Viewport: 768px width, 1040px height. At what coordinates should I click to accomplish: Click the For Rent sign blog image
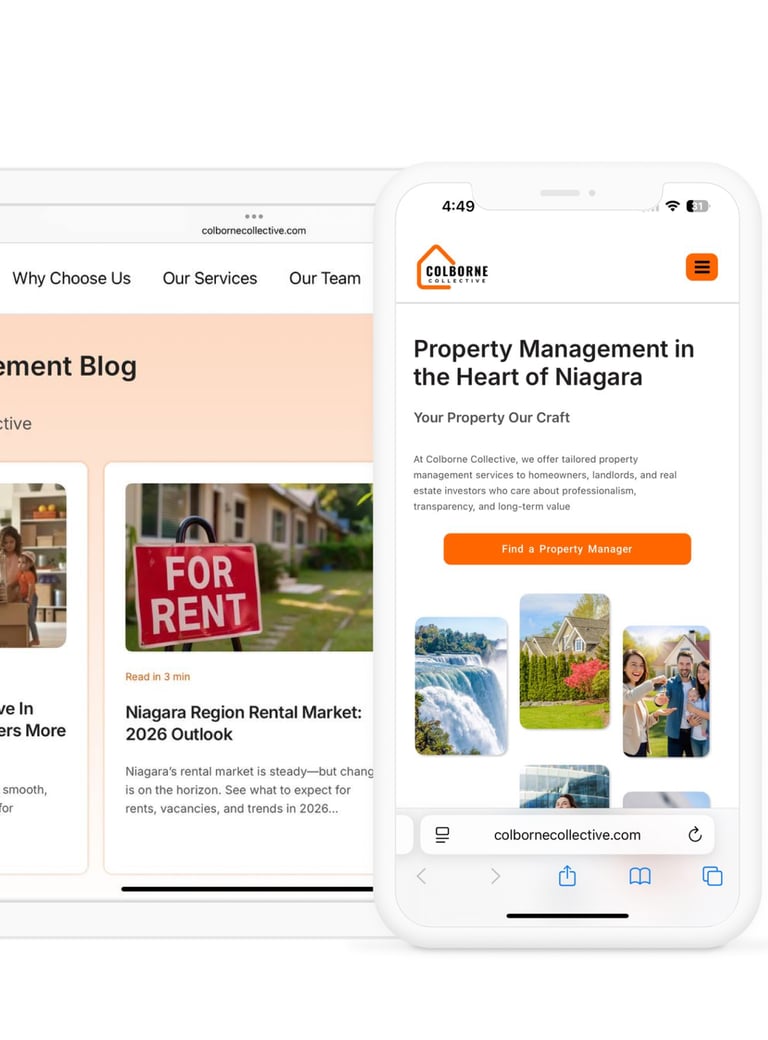[x=249, y=567]
